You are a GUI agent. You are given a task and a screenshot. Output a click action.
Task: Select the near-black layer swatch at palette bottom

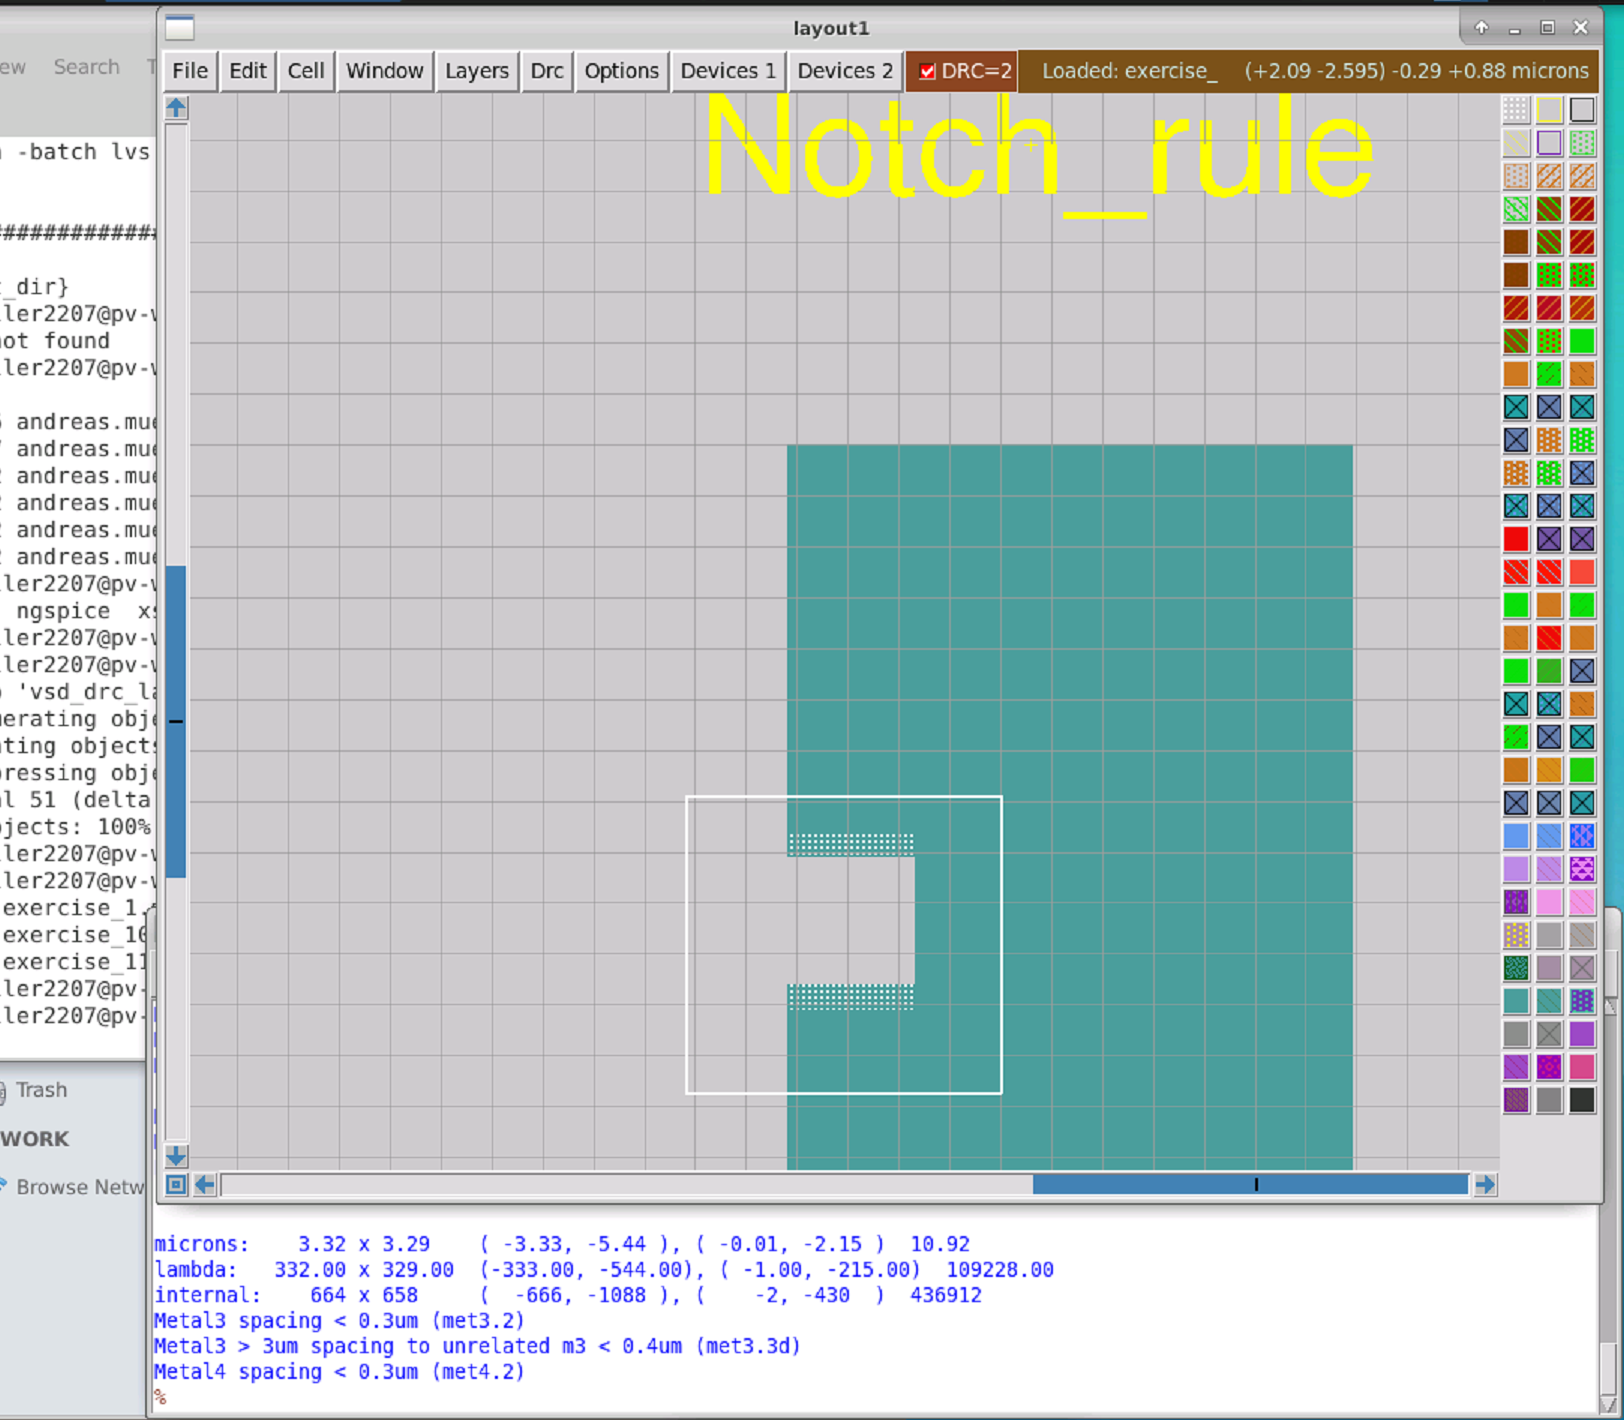coord(1582,1100)
